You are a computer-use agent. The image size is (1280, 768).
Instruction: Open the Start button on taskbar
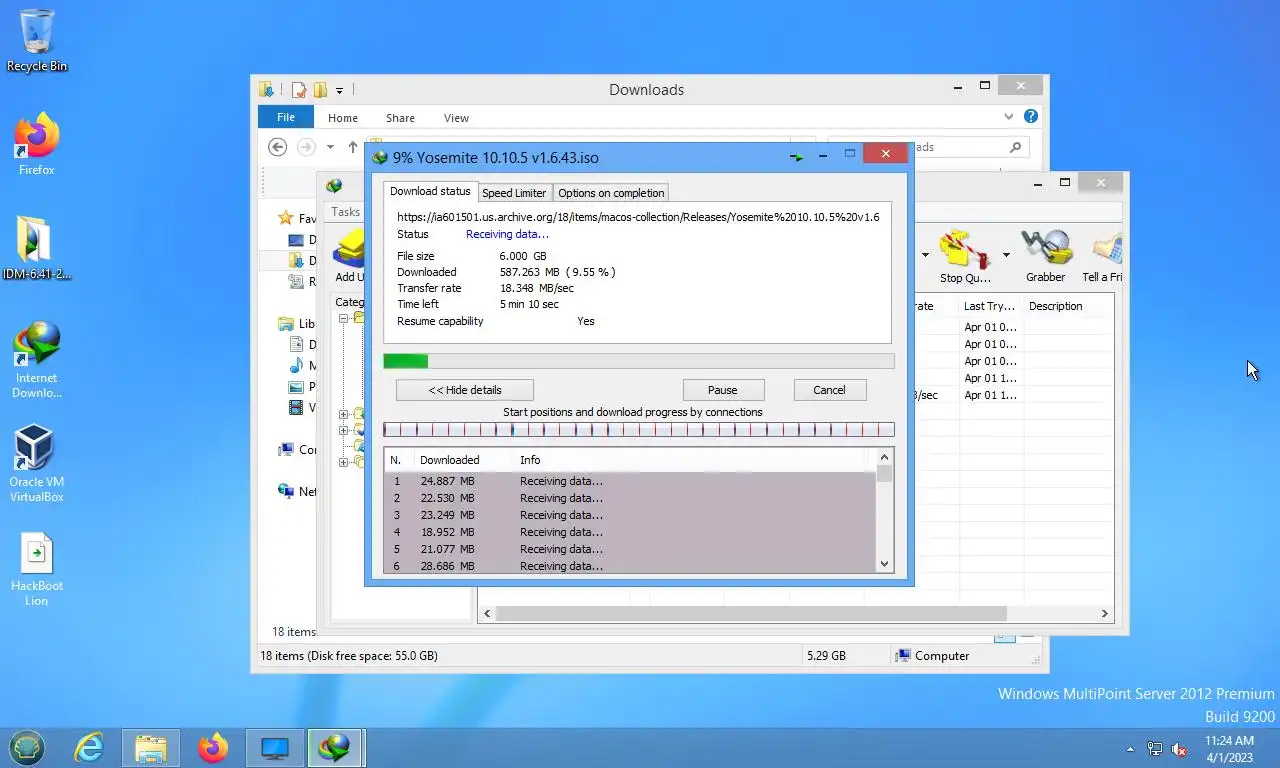pos(27,748)
